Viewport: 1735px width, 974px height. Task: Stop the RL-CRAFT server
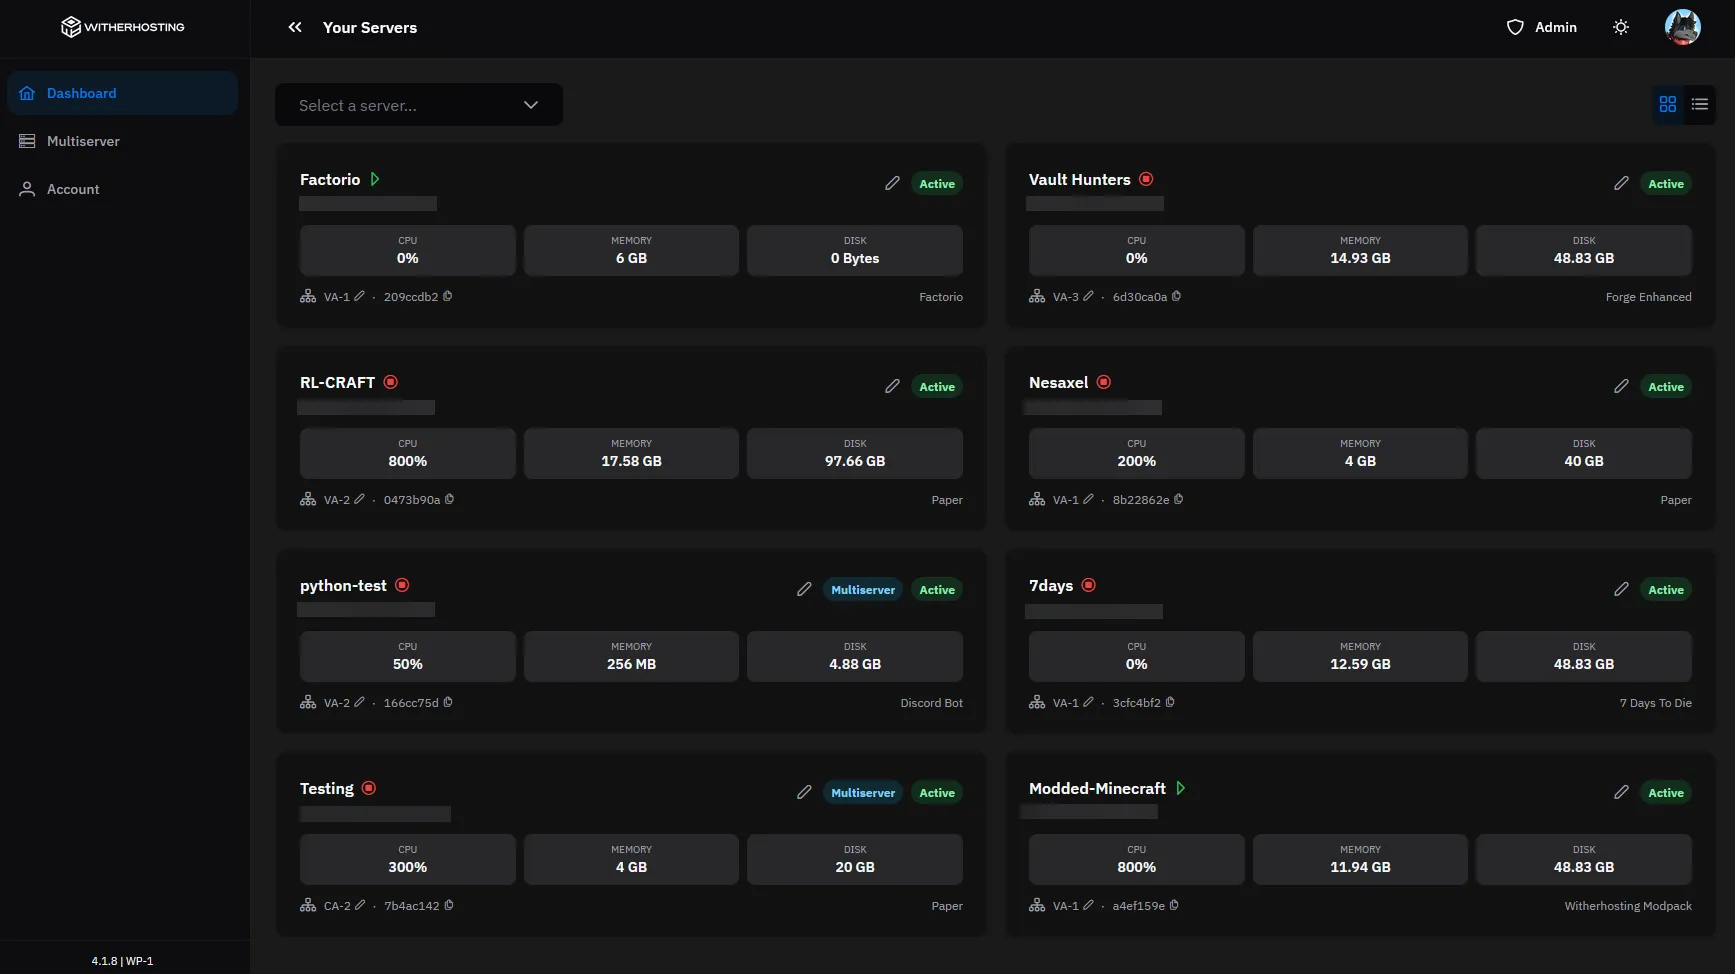pos(391,382)
